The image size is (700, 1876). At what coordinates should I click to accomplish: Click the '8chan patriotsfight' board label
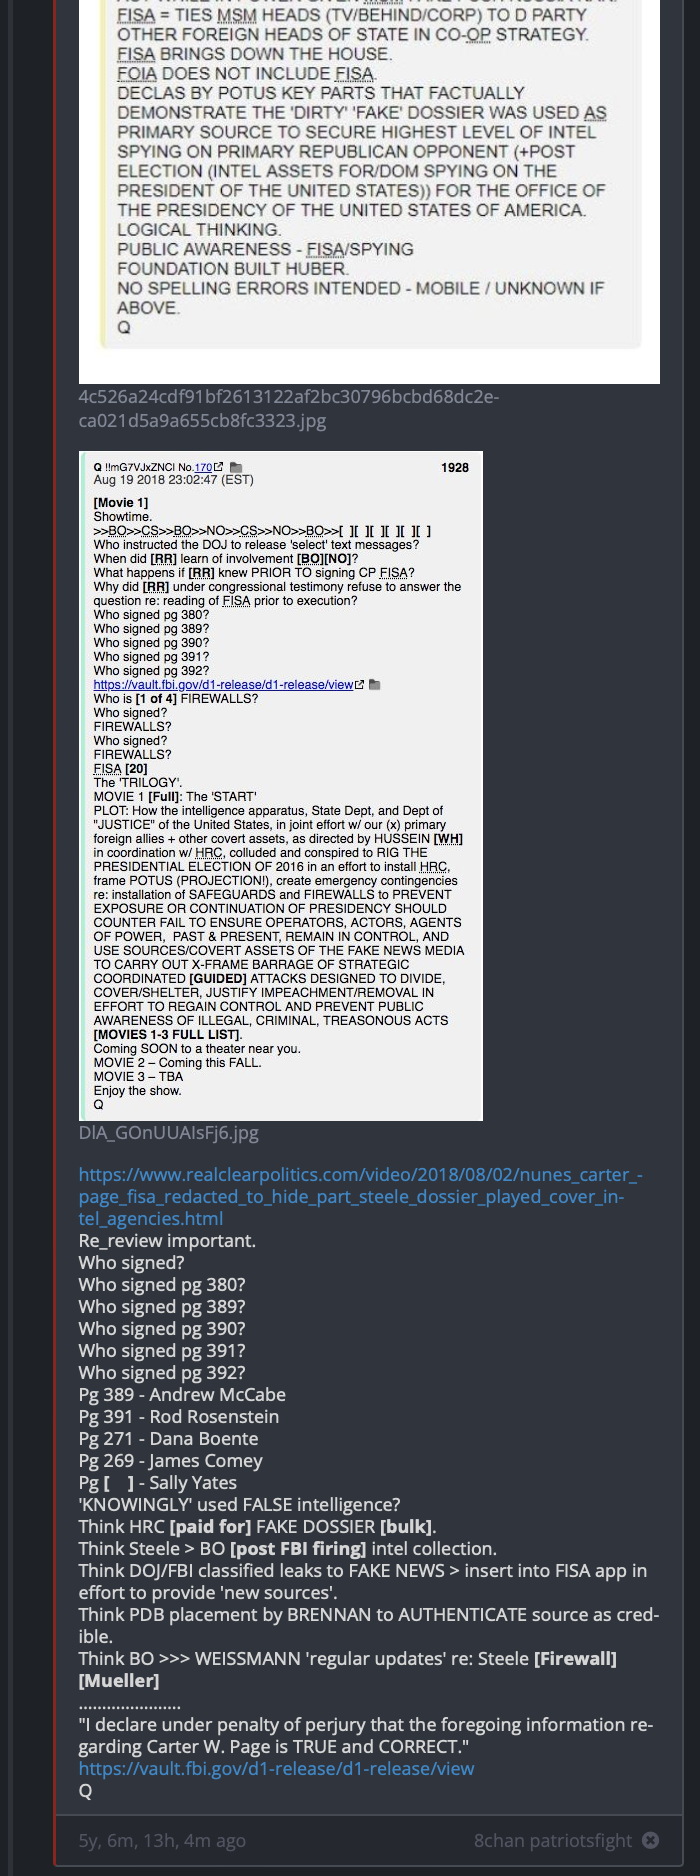point(553,1840)
